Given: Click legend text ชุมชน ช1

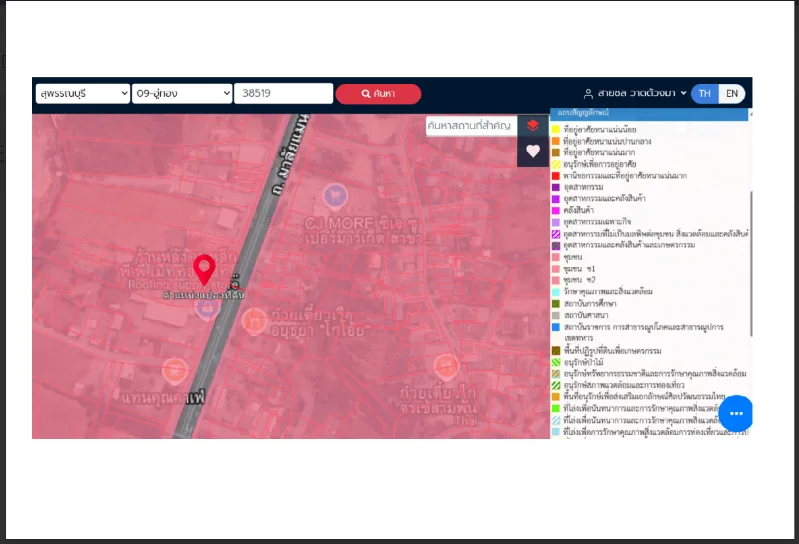Looking at the screenshot, I should (x=579, y=268).
